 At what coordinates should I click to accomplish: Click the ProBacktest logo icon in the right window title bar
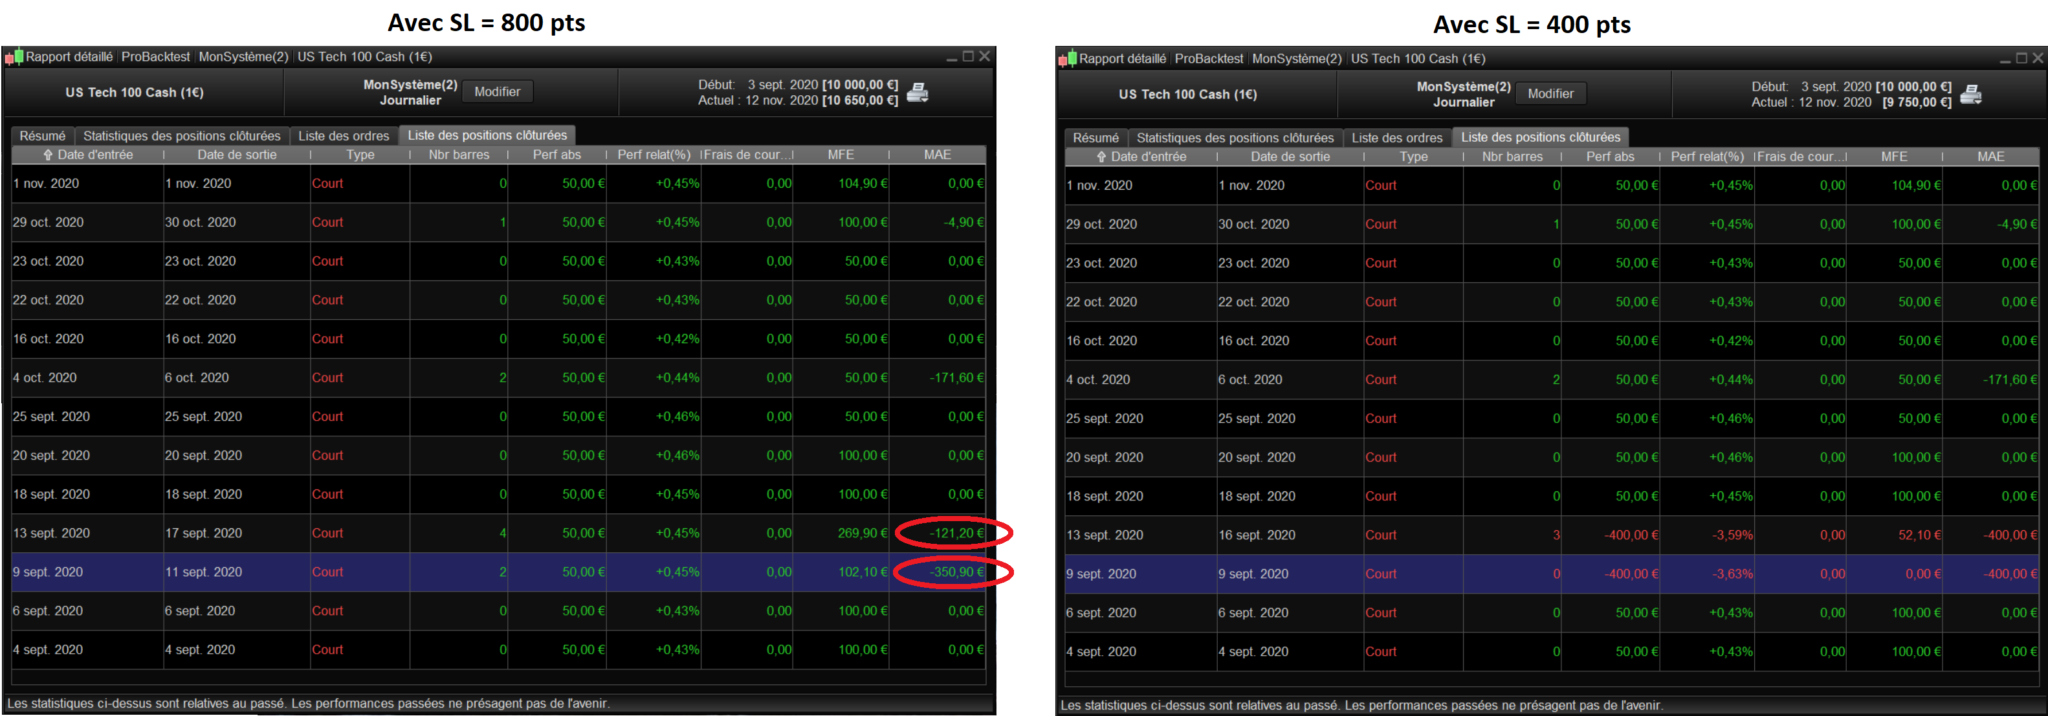pyautogui.click(x=1067, y=59)
